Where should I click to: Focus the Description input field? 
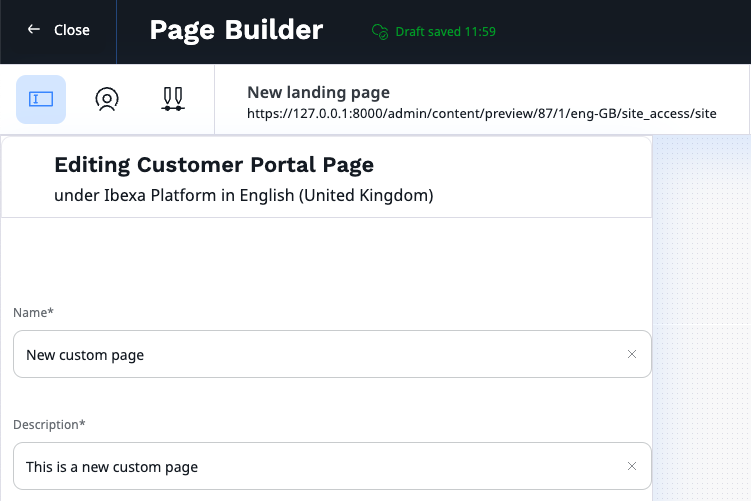tap(310, 466)
